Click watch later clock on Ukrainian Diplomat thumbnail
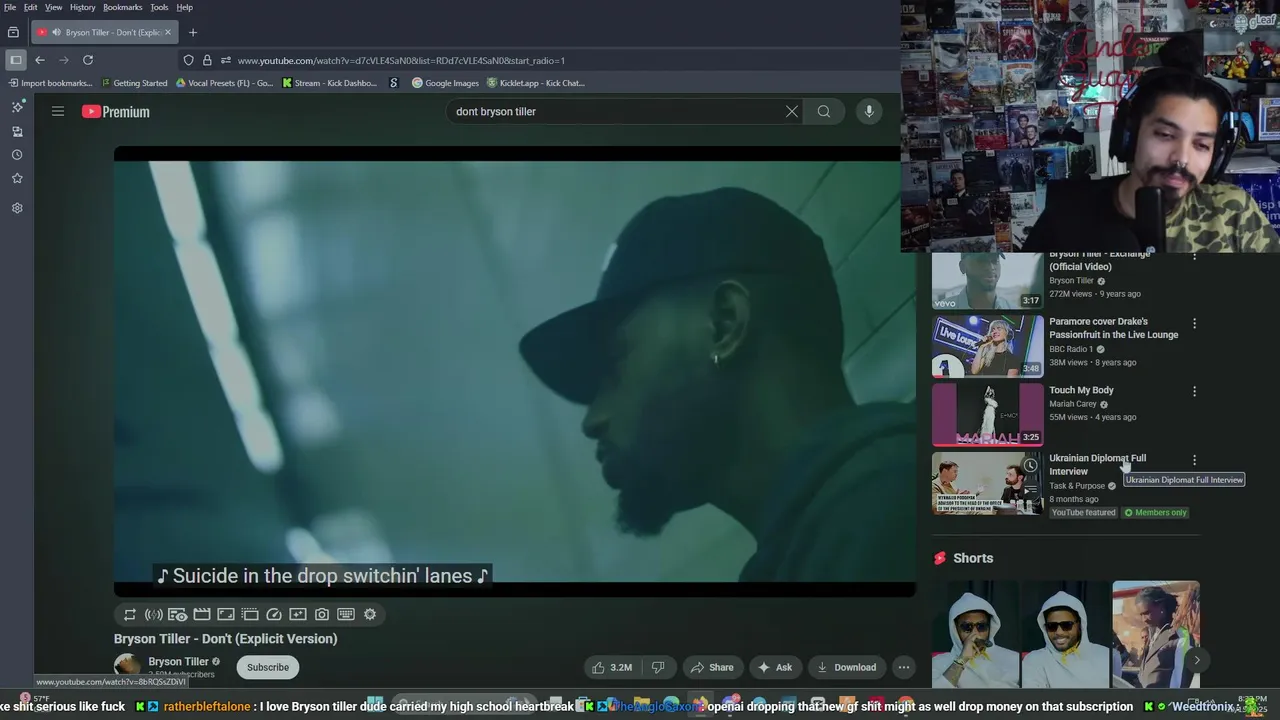 coord(1030,466)
